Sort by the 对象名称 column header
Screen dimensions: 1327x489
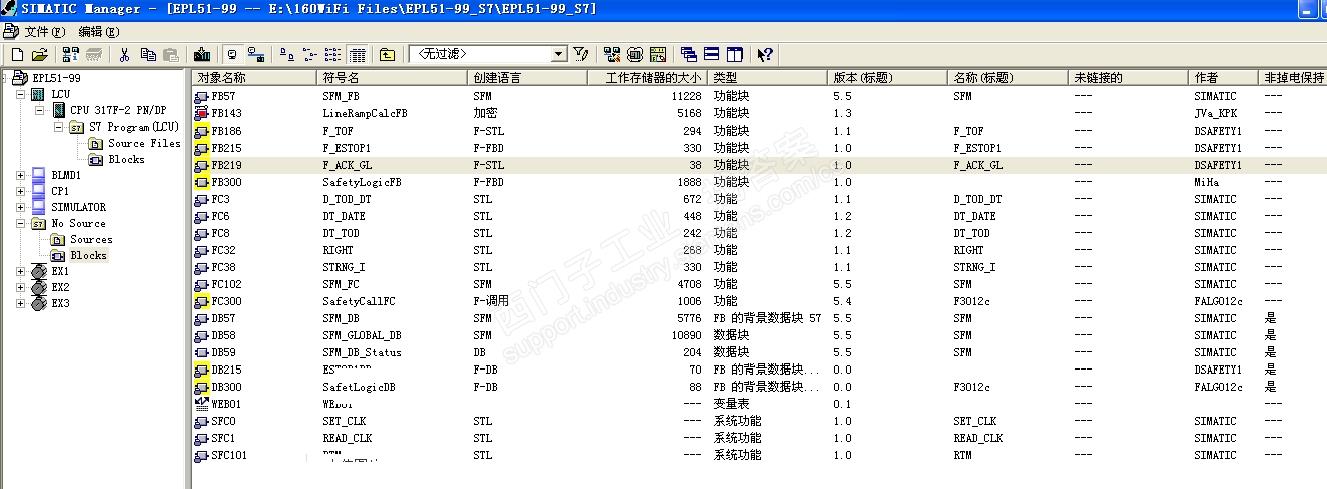click(254, 77)
